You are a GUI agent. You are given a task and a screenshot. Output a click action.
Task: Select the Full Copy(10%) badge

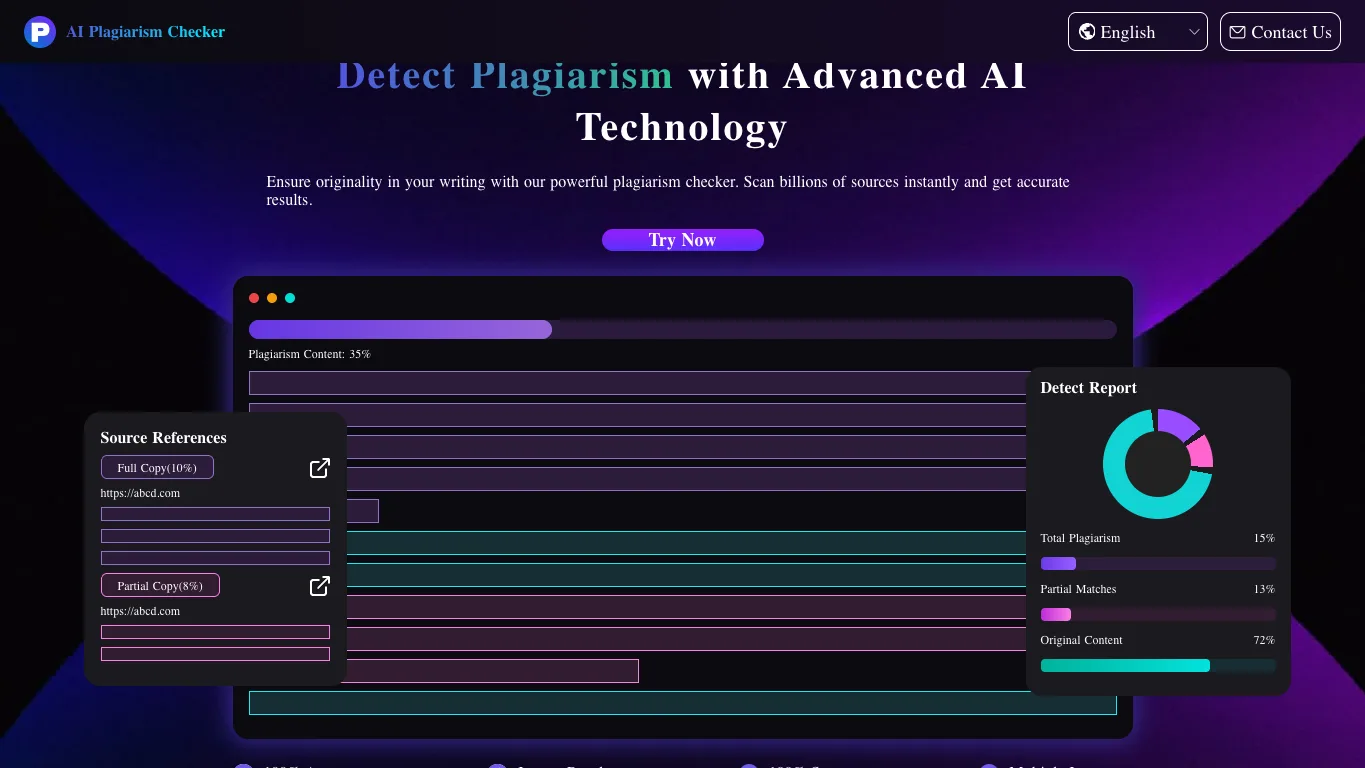(x=157, y=468)
